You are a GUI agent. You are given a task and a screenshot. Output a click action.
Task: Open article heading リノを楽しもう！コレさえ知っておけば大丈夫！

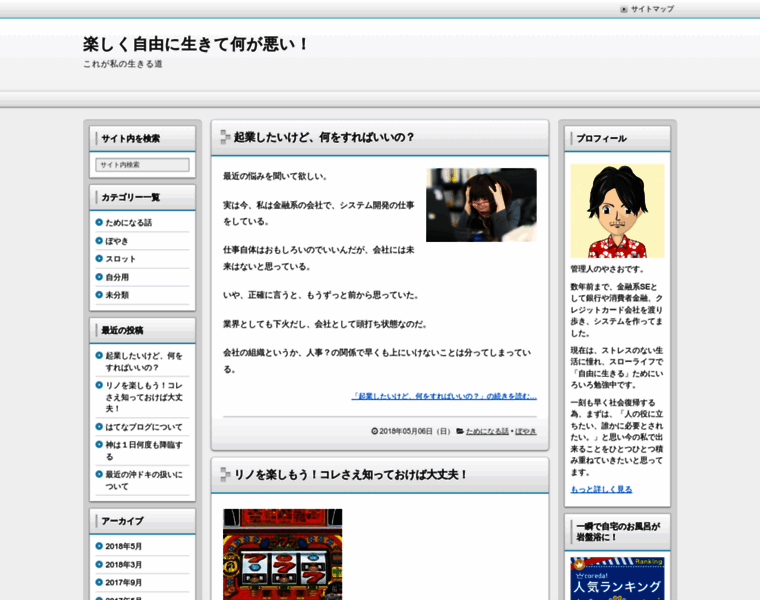[350, 474]
